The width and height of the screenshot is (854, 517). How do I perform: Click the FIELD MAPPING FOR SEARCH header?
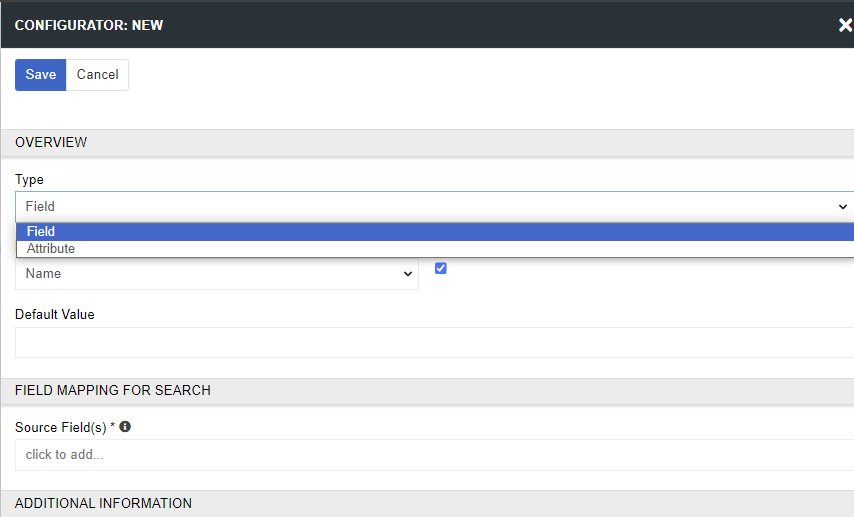113,390
